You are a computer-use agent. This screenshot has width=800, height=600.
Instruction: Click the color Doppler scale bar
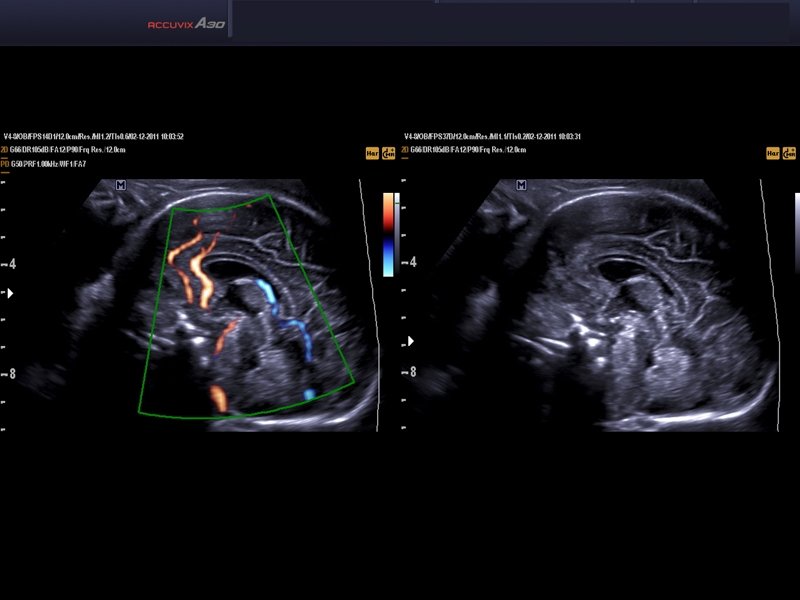pyautogui.click(x=387, y=234)
